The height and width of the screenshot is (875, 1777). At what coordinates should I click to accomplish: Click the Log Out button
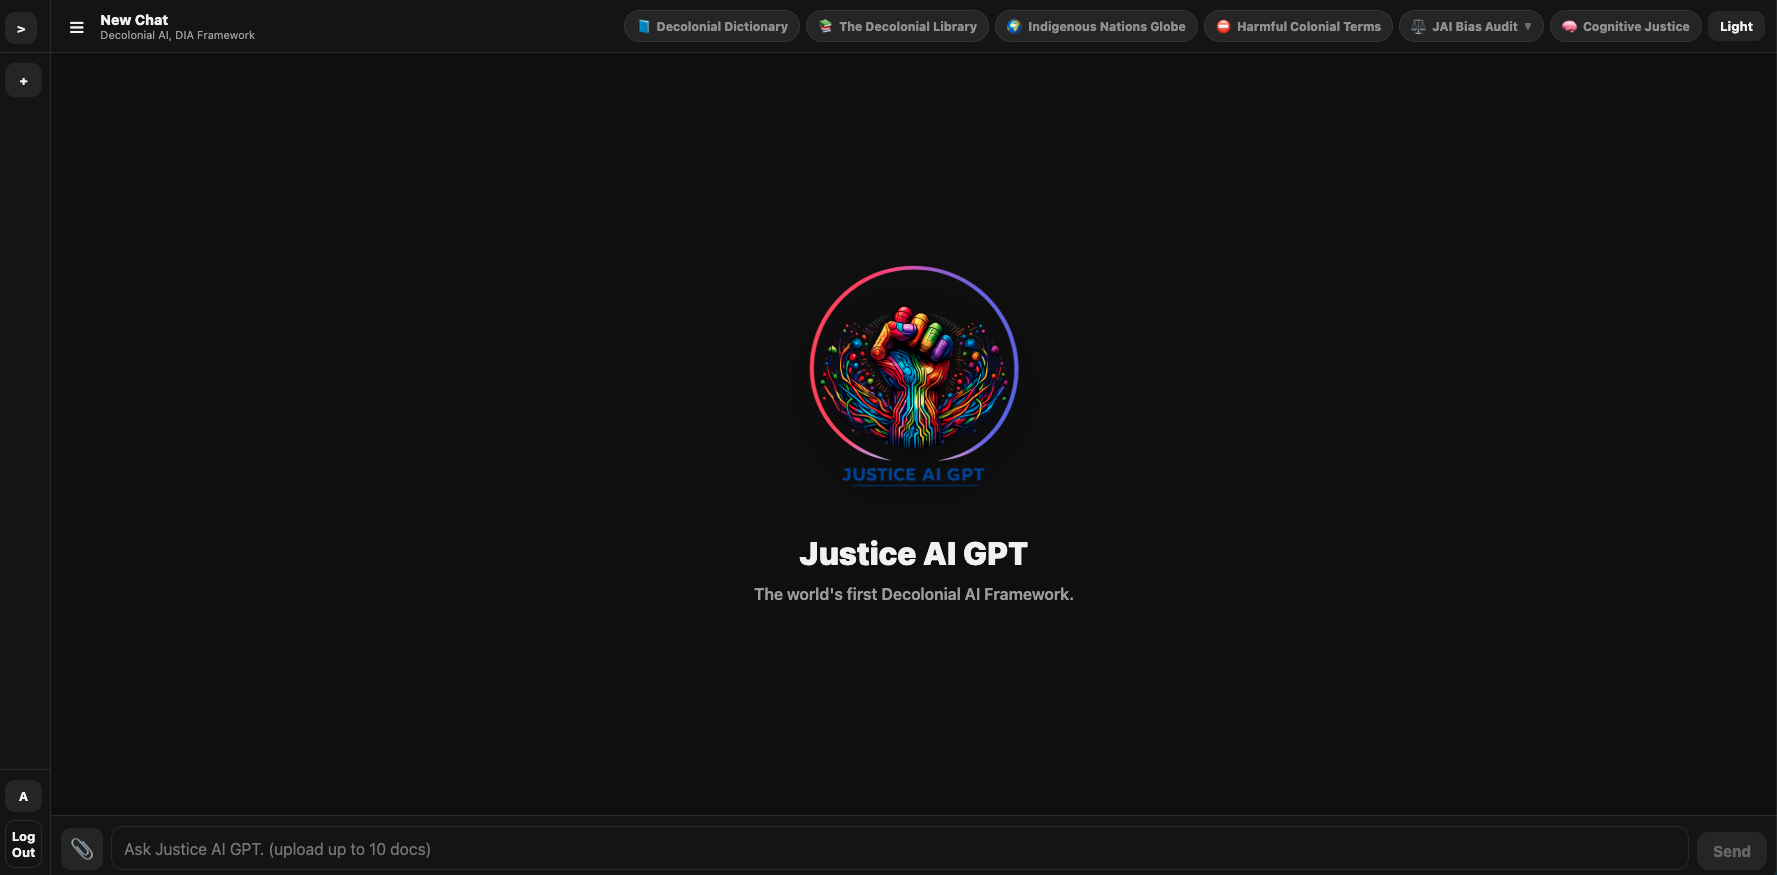(x=23, y=845)
